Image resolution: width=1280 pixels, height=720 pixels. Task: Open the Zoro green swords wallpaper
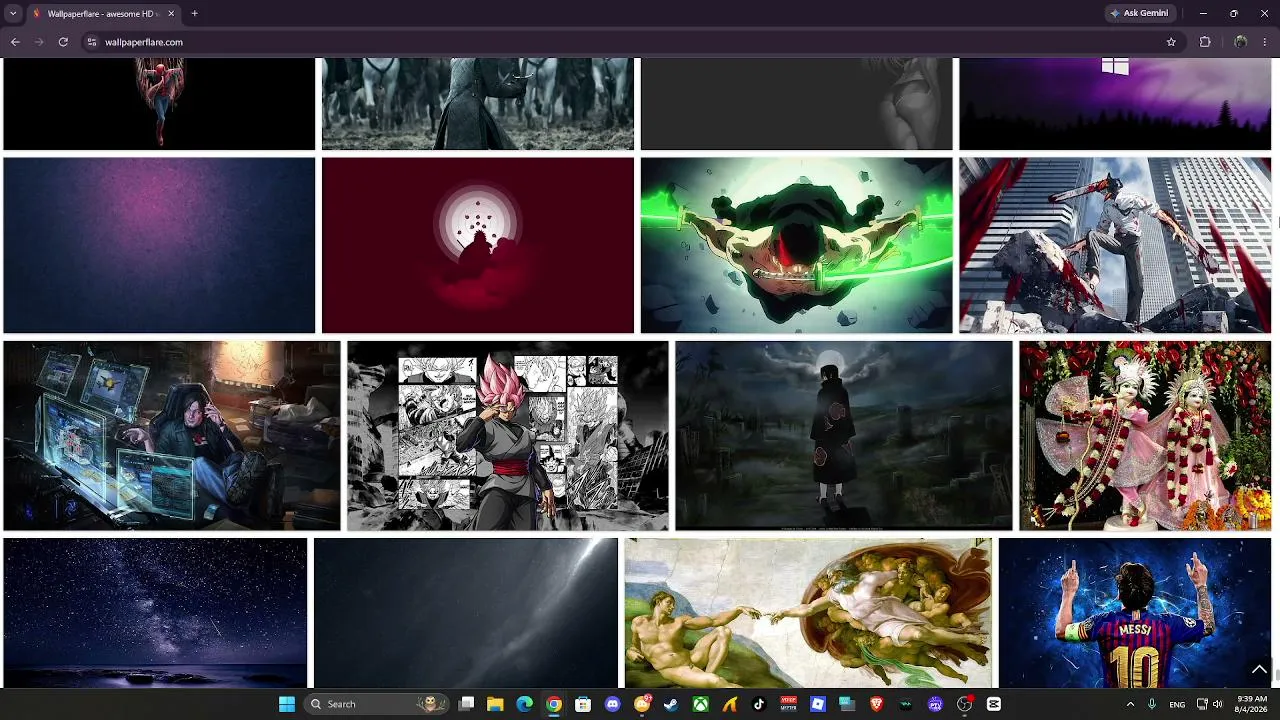click(797, 245)
